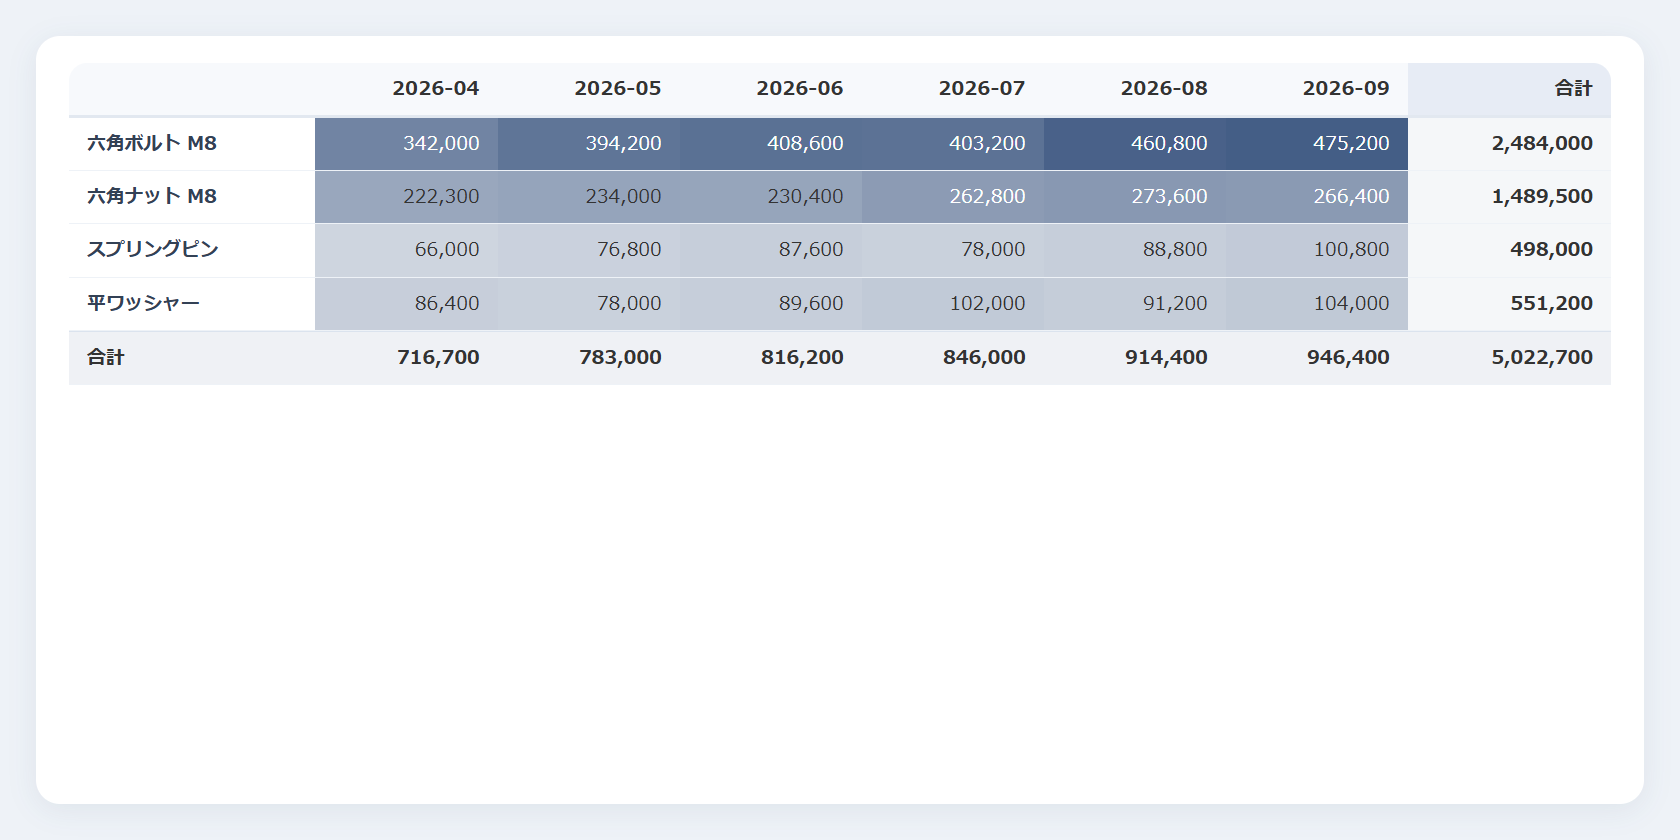Click the 266,400 cell
The width and height of the screenshot is (1680, 840).
pyautogui.click(x=1317, y=197)
